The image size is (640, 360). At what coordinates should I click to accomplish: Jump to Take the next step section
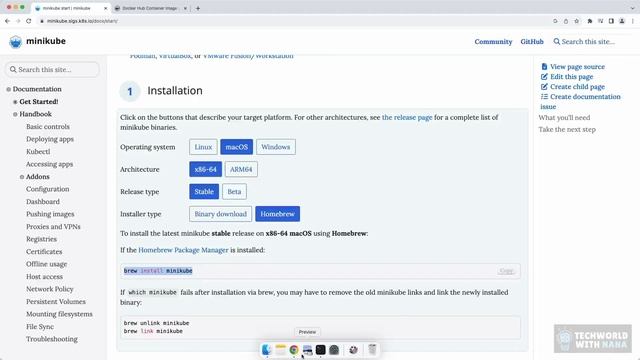[x=567, y=129]
